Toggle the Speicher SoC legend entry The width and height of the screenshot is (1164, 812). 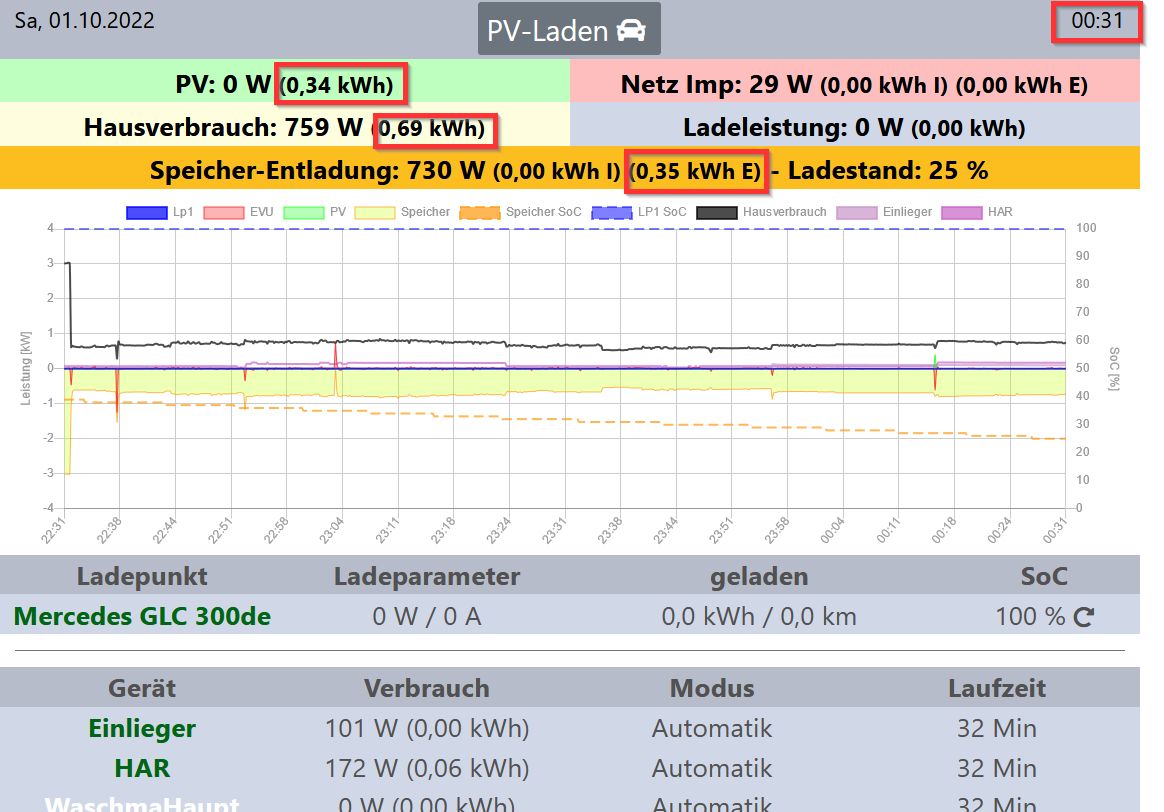click(x=521, y=212)
